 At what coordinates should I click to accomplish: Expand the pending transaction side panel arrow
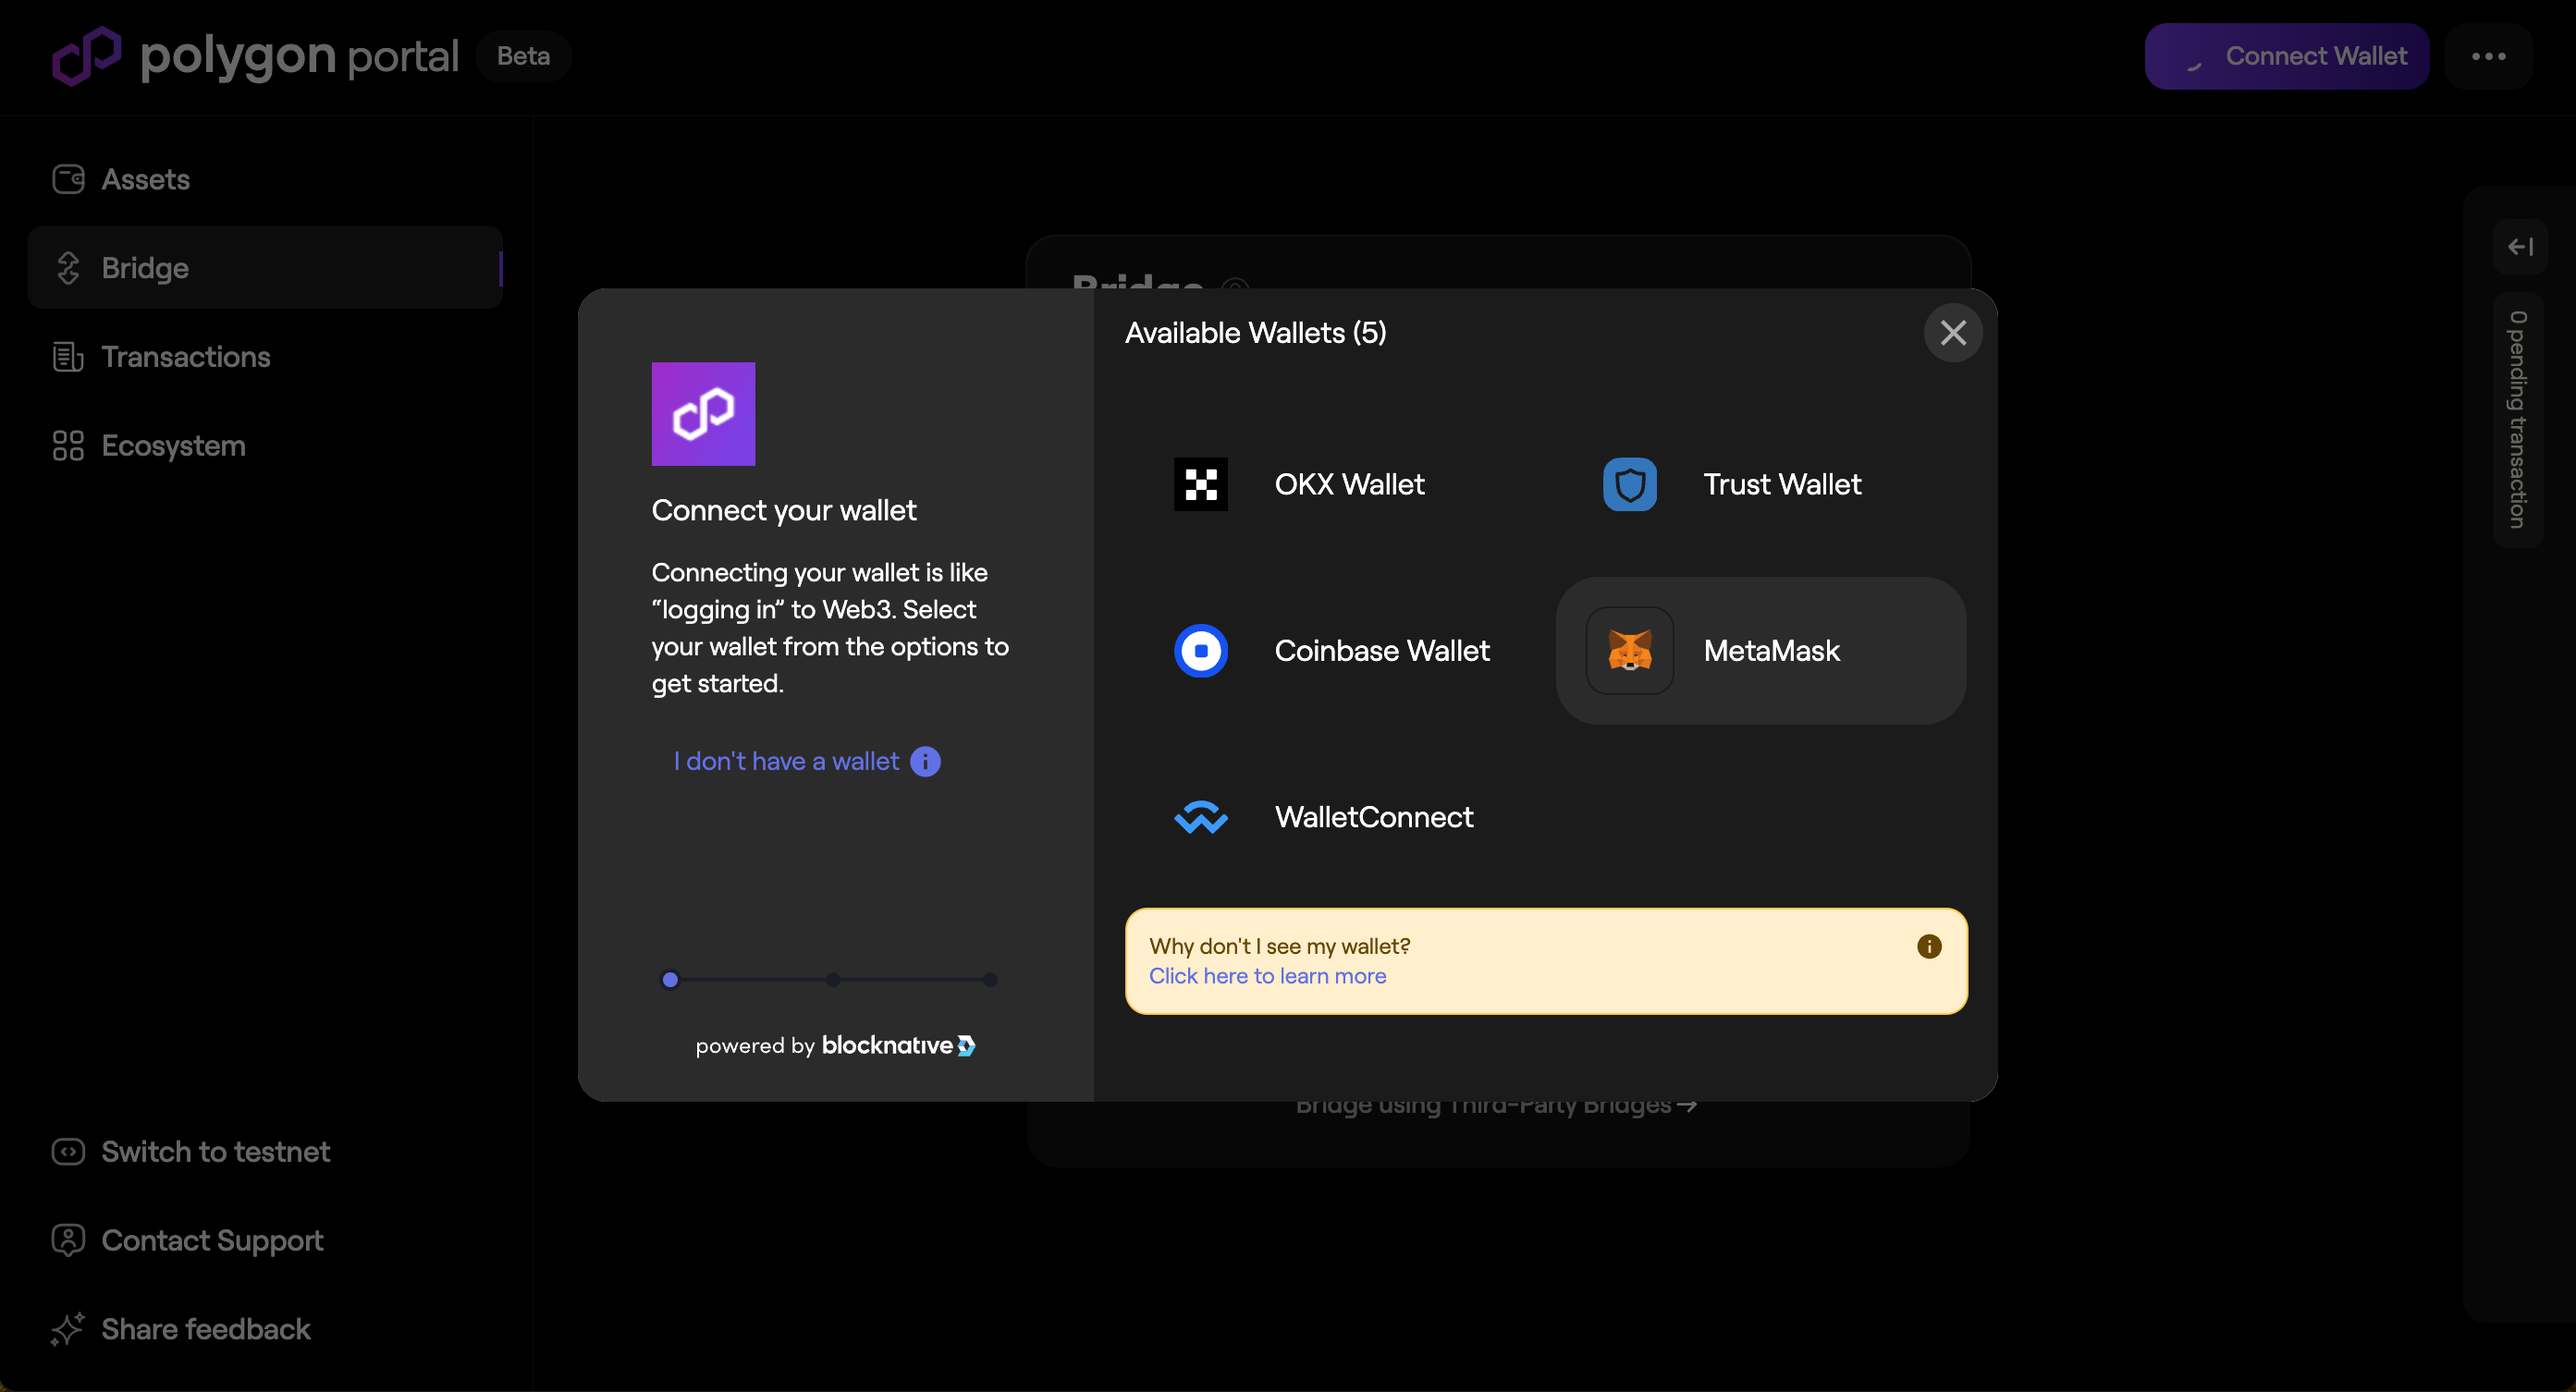[2519, 247]
